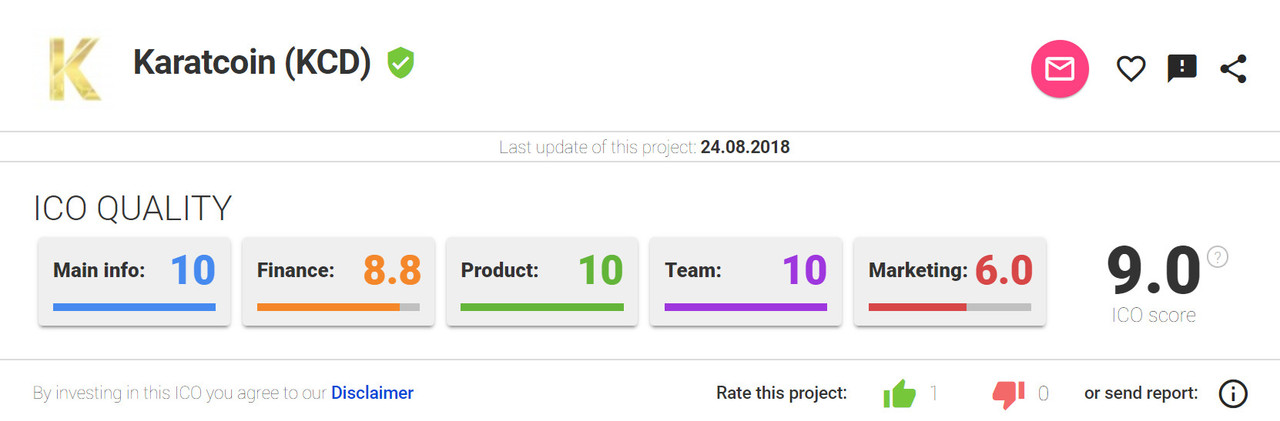The width and height of the screenshot is (1280, 421).
Task: Select the Marketing 6.0 score card
Action: pos(950,281)
